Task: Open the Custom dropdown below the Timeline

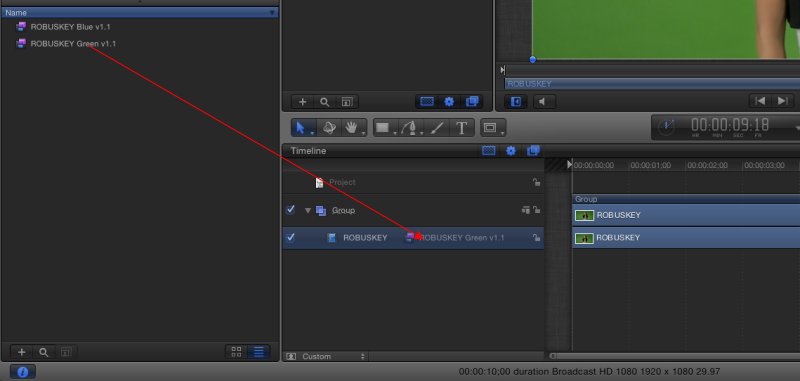Action: [333, 357]
